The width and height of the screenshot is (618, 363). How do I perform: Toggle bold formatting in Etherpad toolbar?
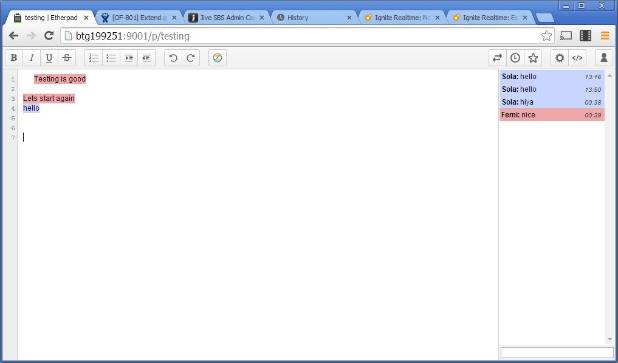pyautogui.click(x=14, y=58)
